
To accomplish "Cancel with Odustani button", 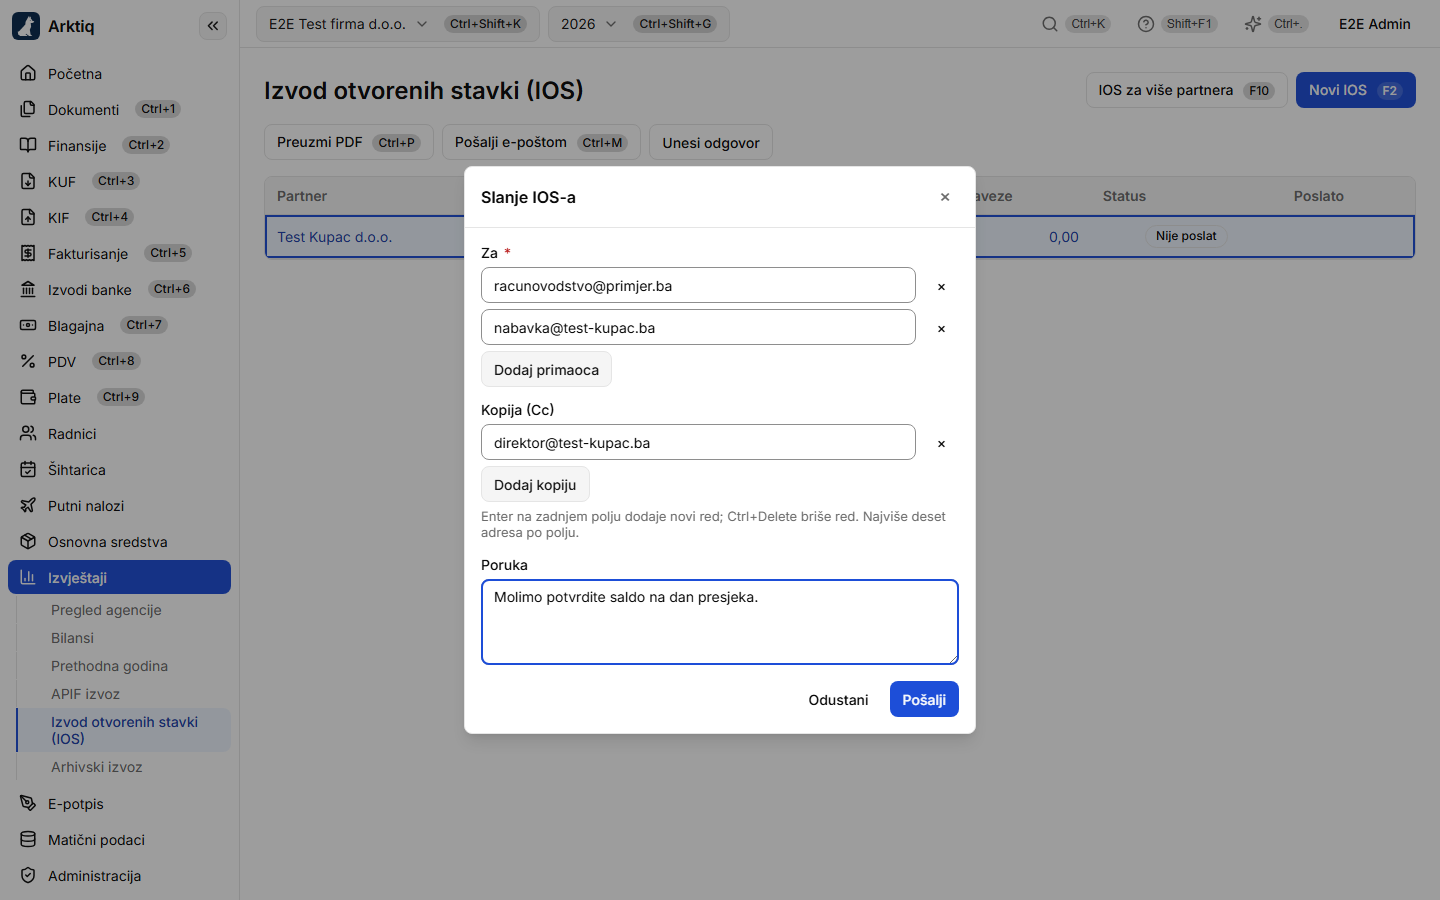I will coord(838,699).
